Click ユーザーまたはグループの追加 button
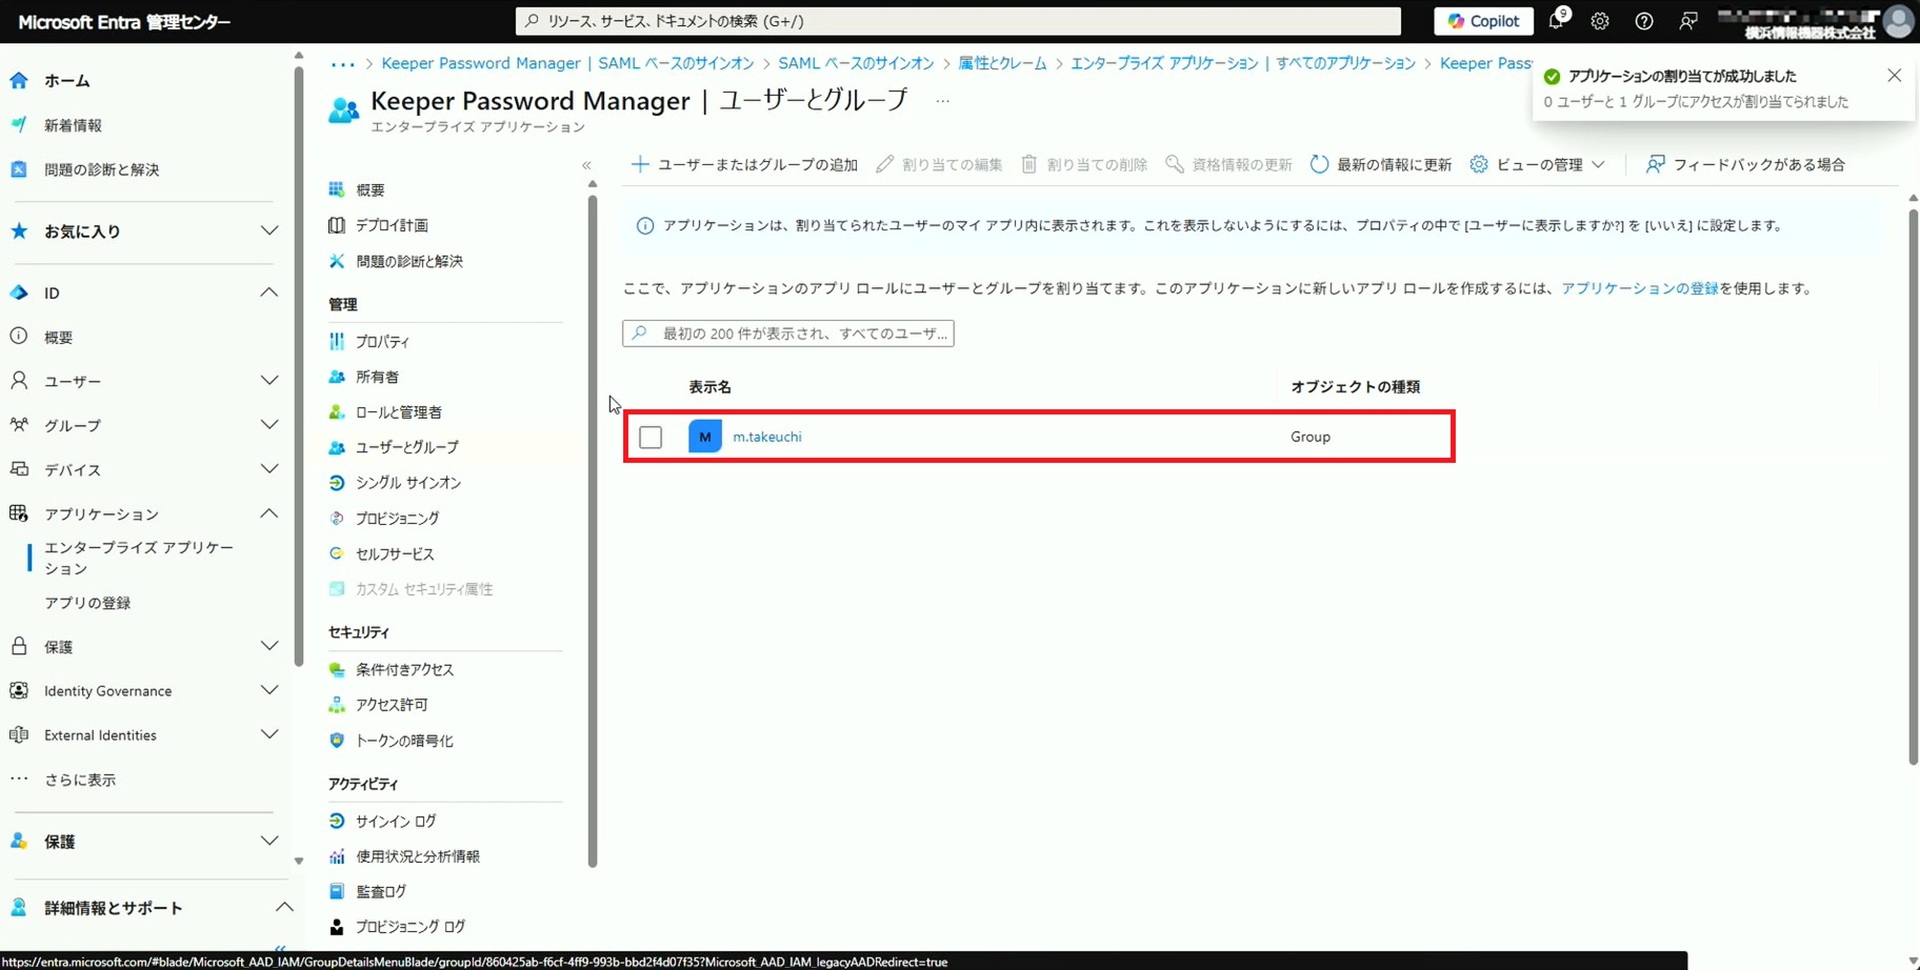The image size is (1920, 970). (745, 165)
